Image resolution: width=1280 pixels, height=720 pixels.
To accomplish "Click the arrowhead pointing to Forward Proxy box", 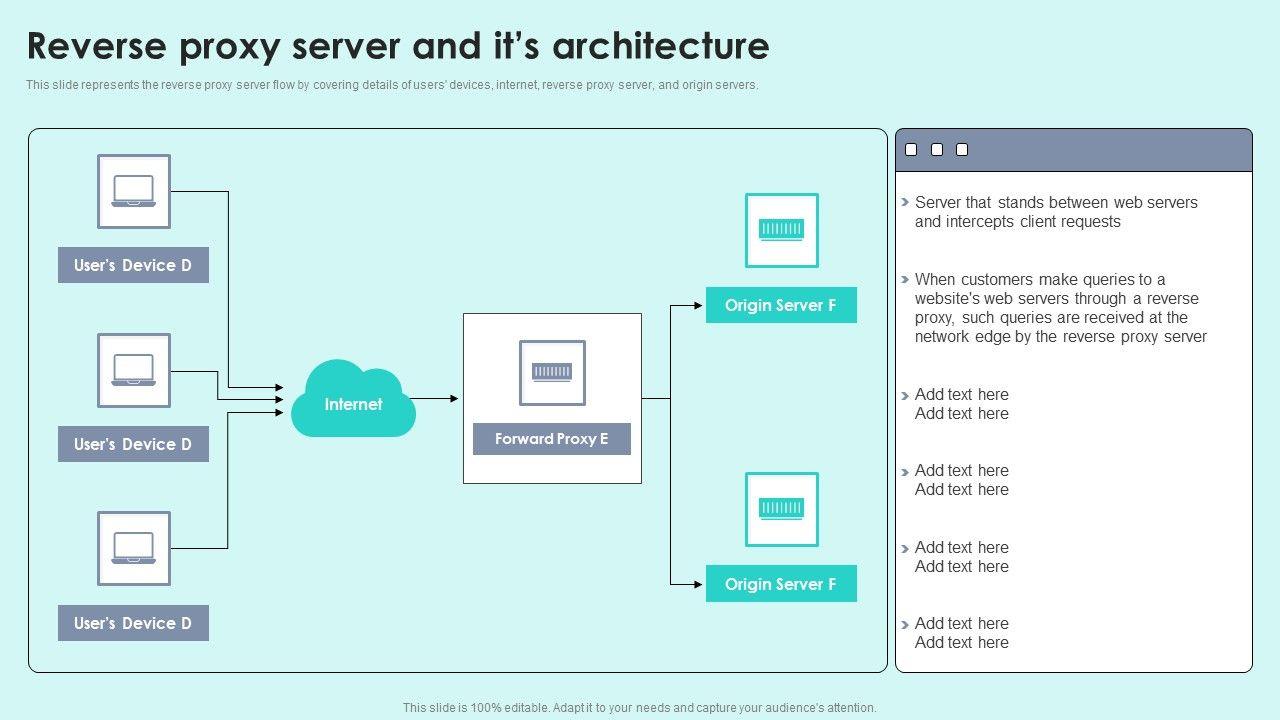I will (x=454, y=398).
